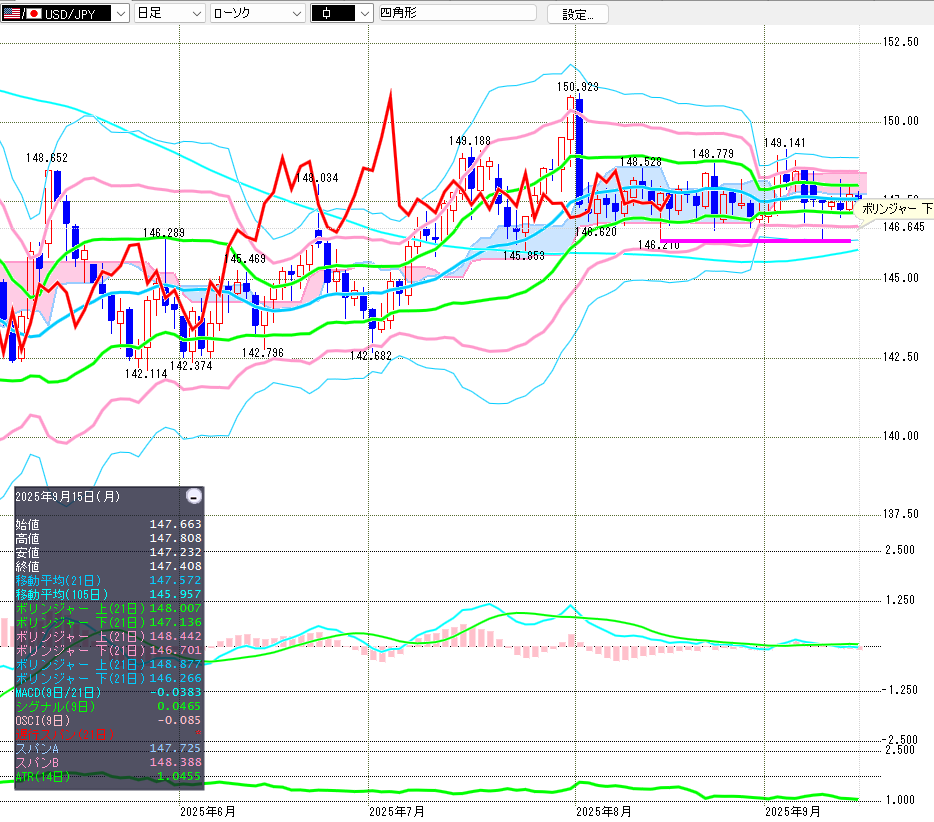Click the 2025年8月 date label

click(603, 812)
